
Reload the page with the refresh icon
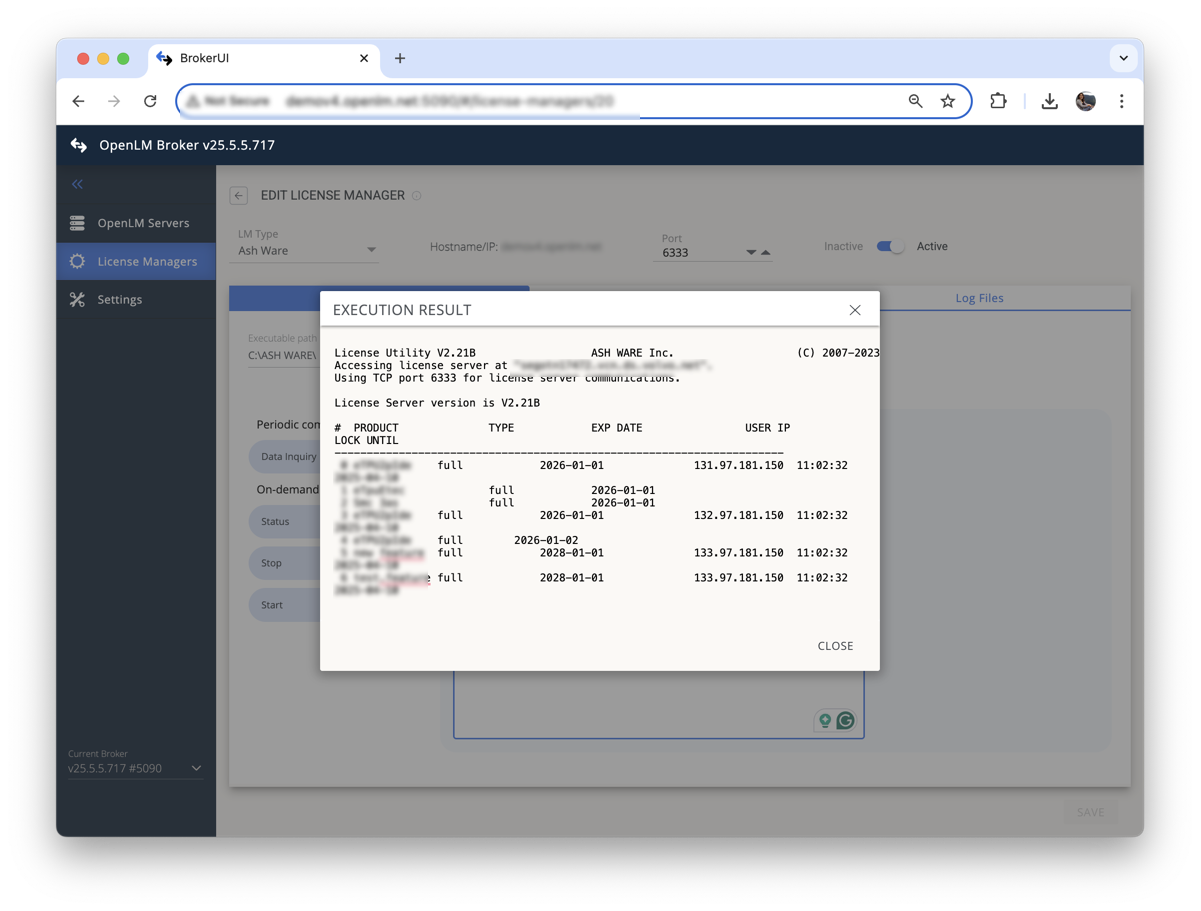coord(150,101)
